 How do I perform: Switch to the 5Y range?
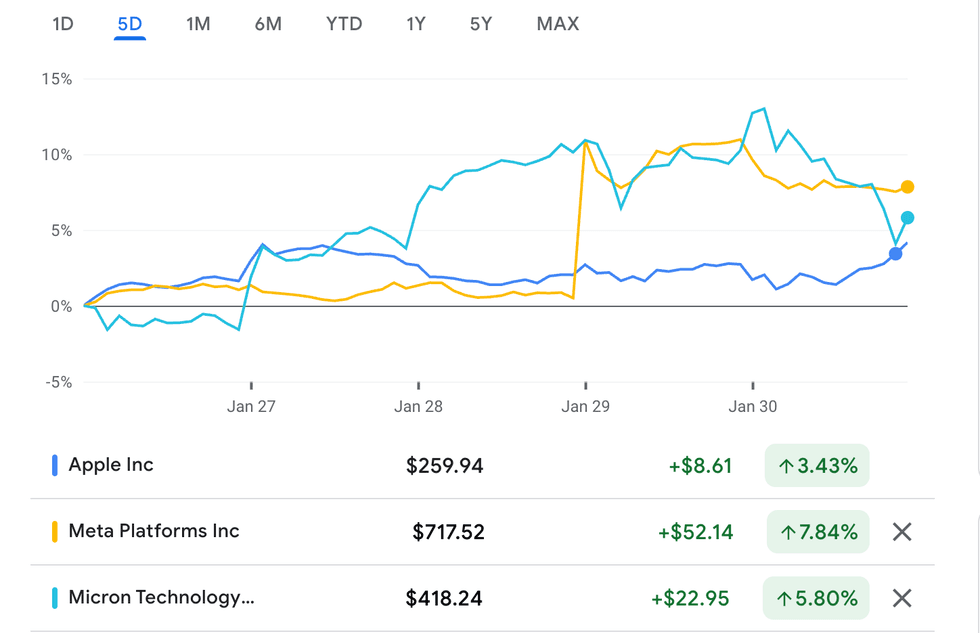480,24
